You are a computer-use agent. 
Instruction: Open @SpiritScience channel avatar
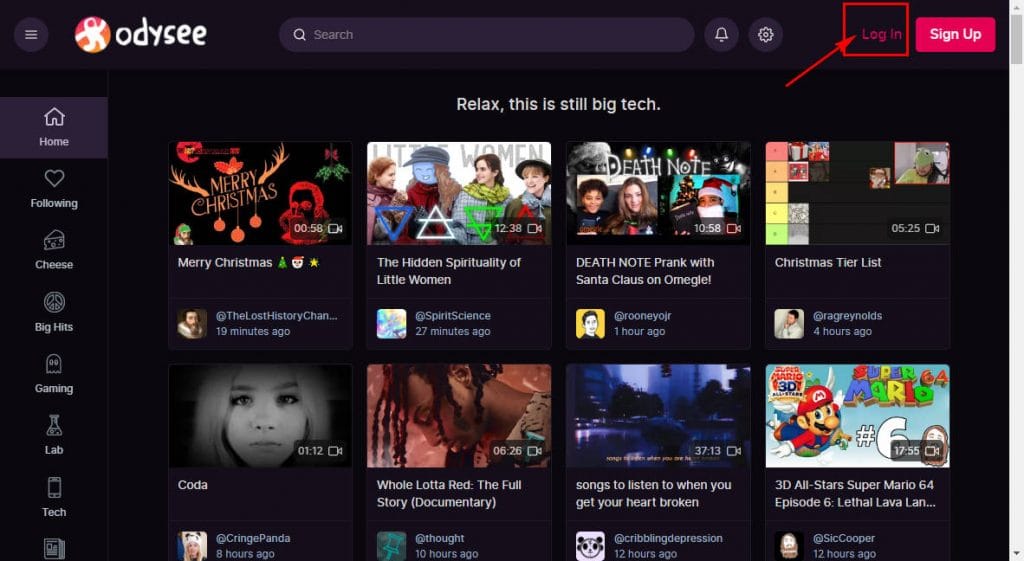click(391, 324)
